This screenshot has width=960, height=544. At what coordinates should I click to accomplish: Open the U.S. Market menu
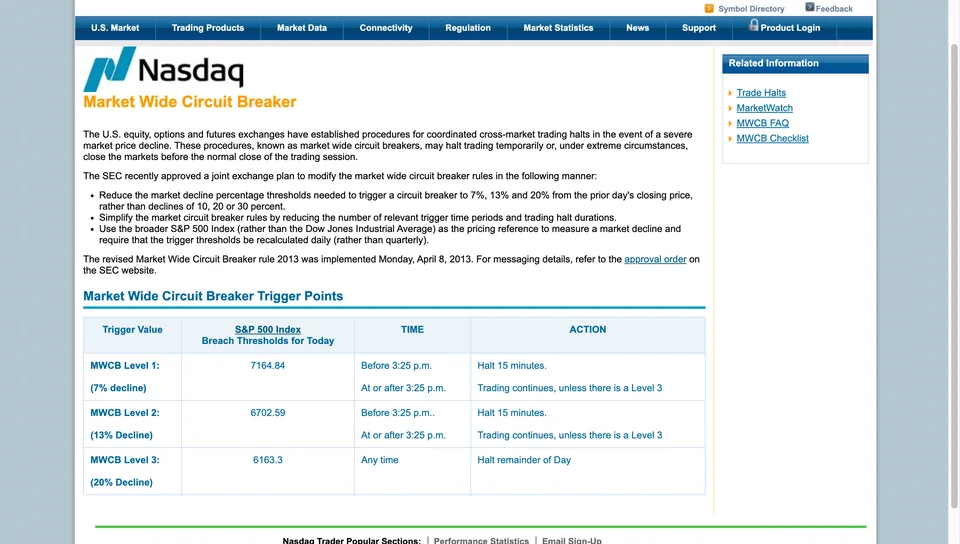[115, 28]
